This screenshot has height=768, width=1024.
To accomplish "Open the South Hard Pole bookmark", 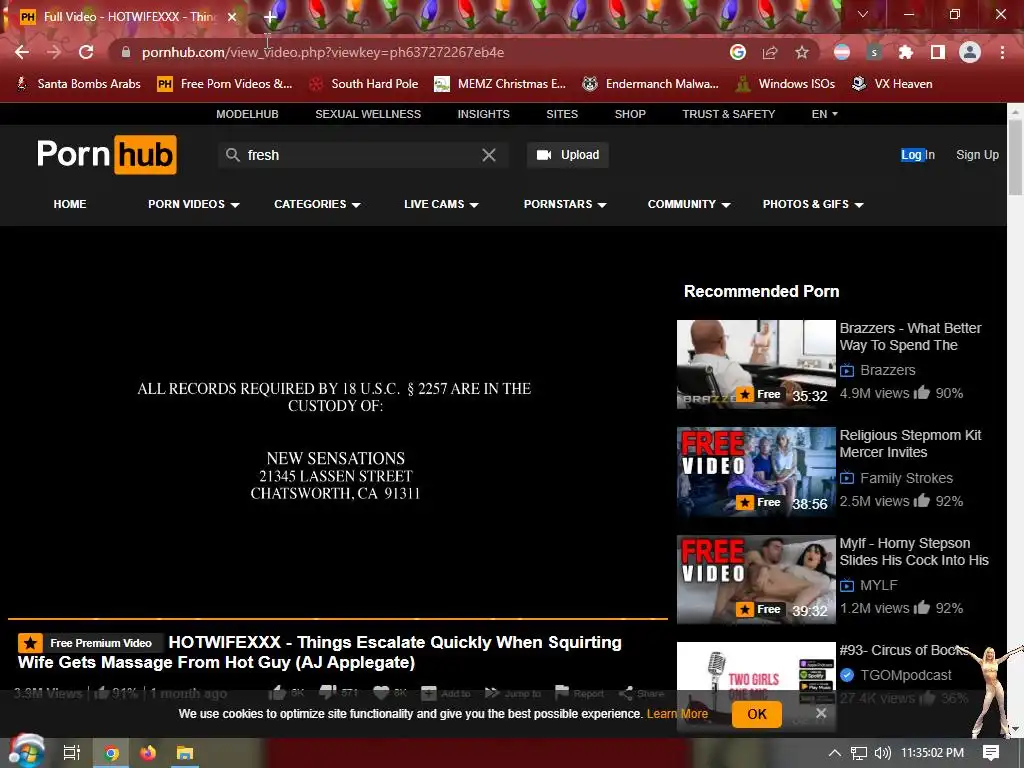I will (363, 84).
